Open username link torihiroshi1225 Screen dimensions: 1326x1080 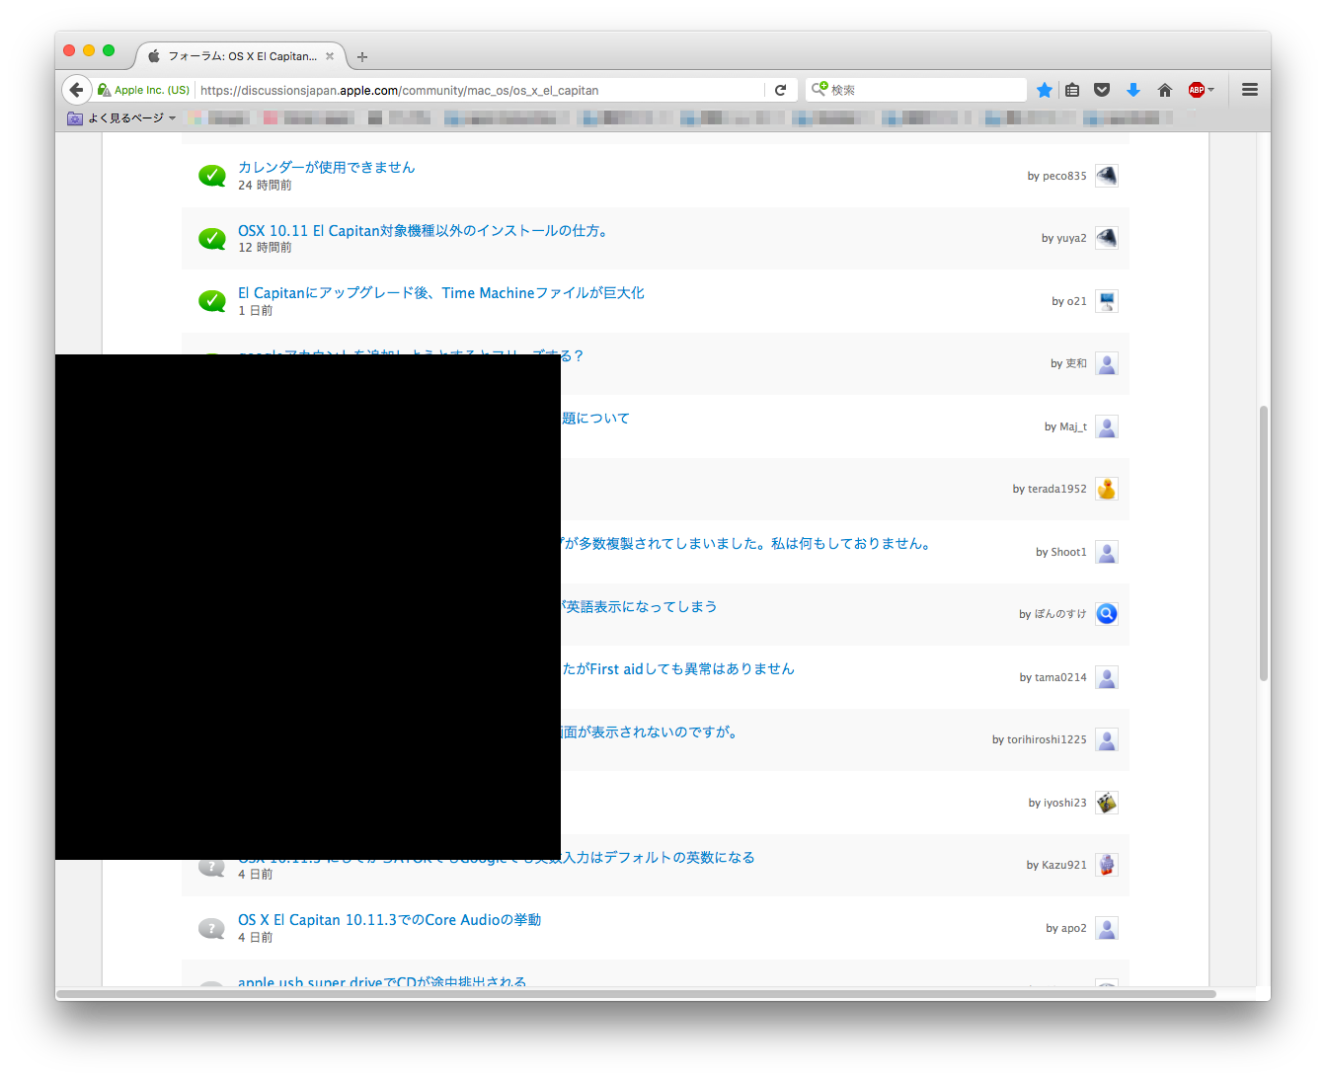coord(1047,740)
